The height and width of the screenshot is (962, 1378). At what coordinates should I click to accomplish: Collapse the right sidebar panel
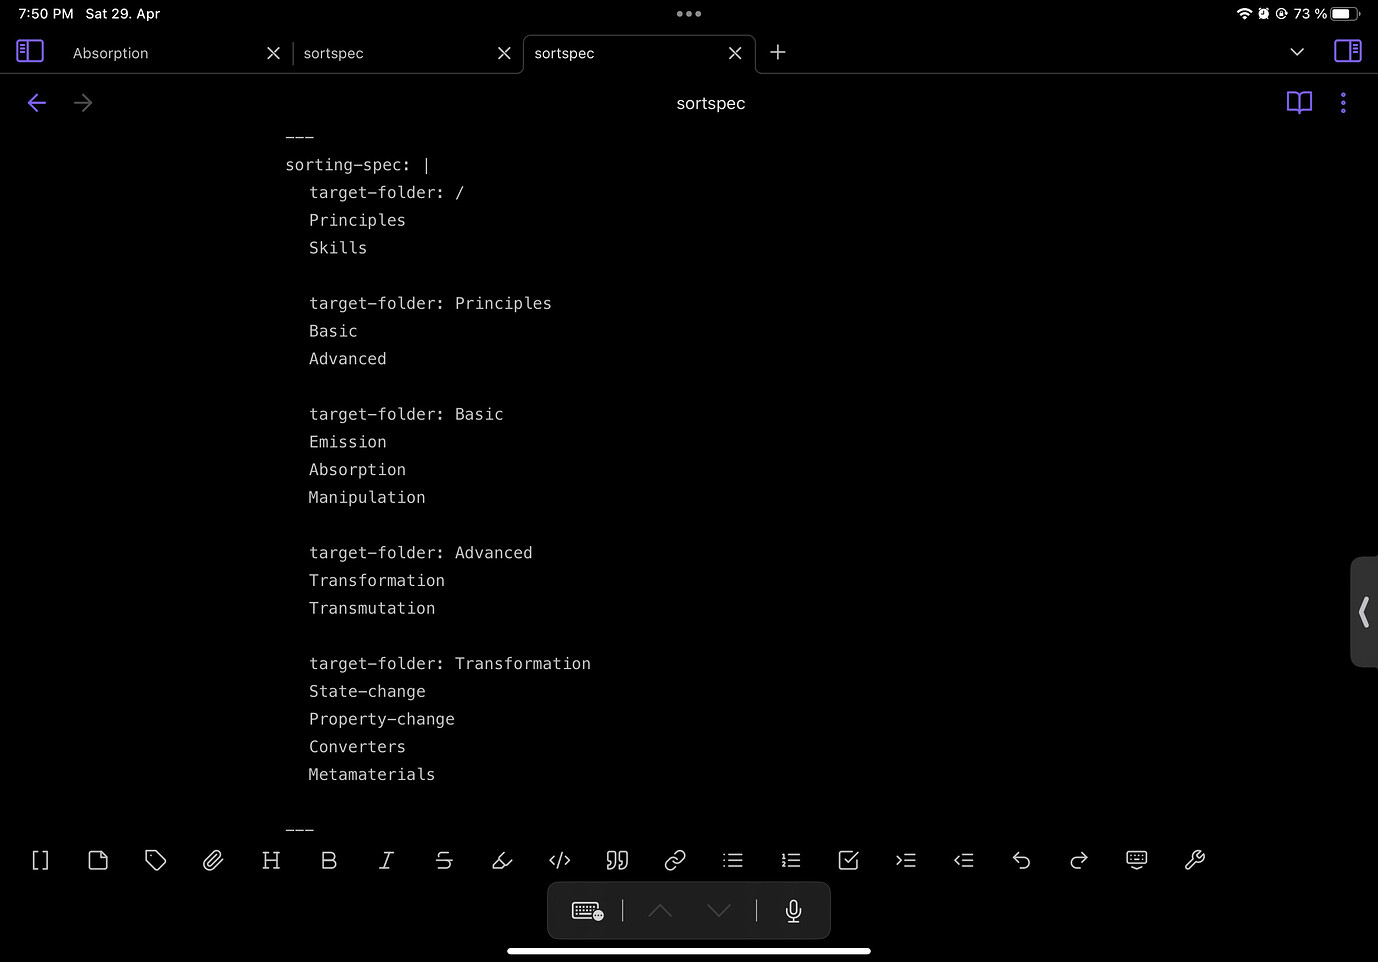(1347, 50)
